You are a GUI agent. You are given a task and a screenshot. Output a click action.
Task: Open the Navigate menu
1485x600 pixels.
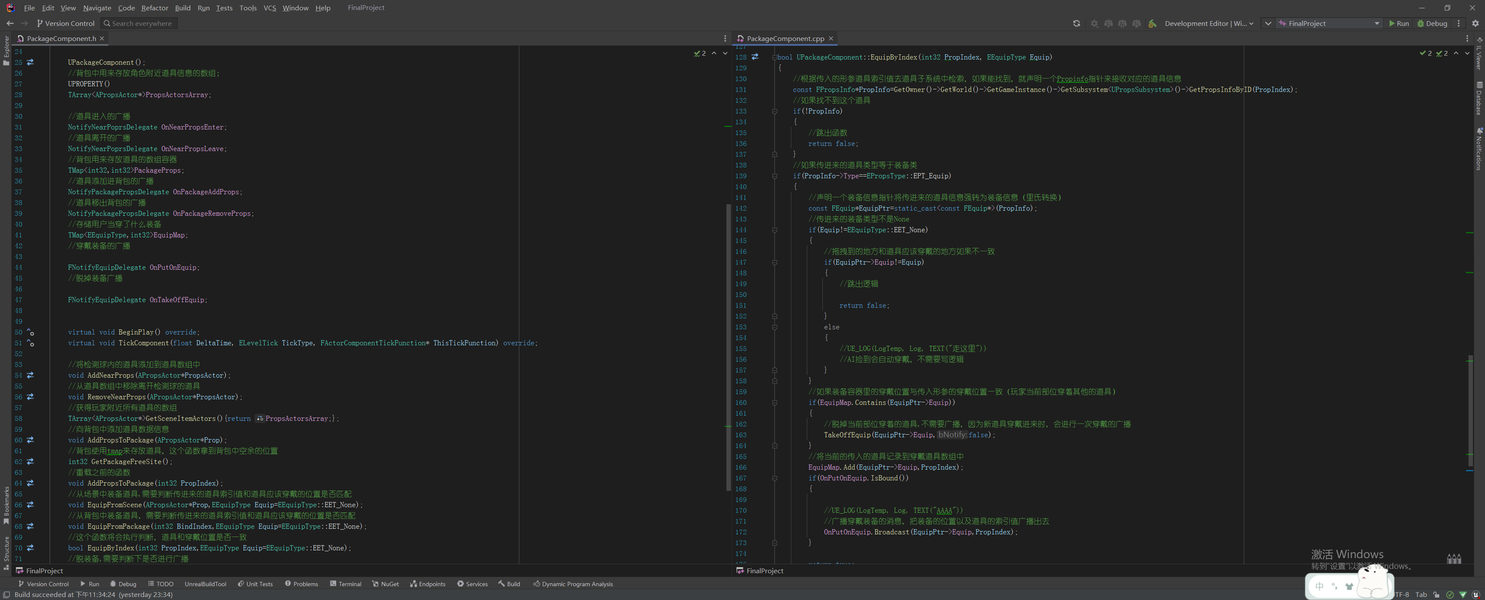97,8
